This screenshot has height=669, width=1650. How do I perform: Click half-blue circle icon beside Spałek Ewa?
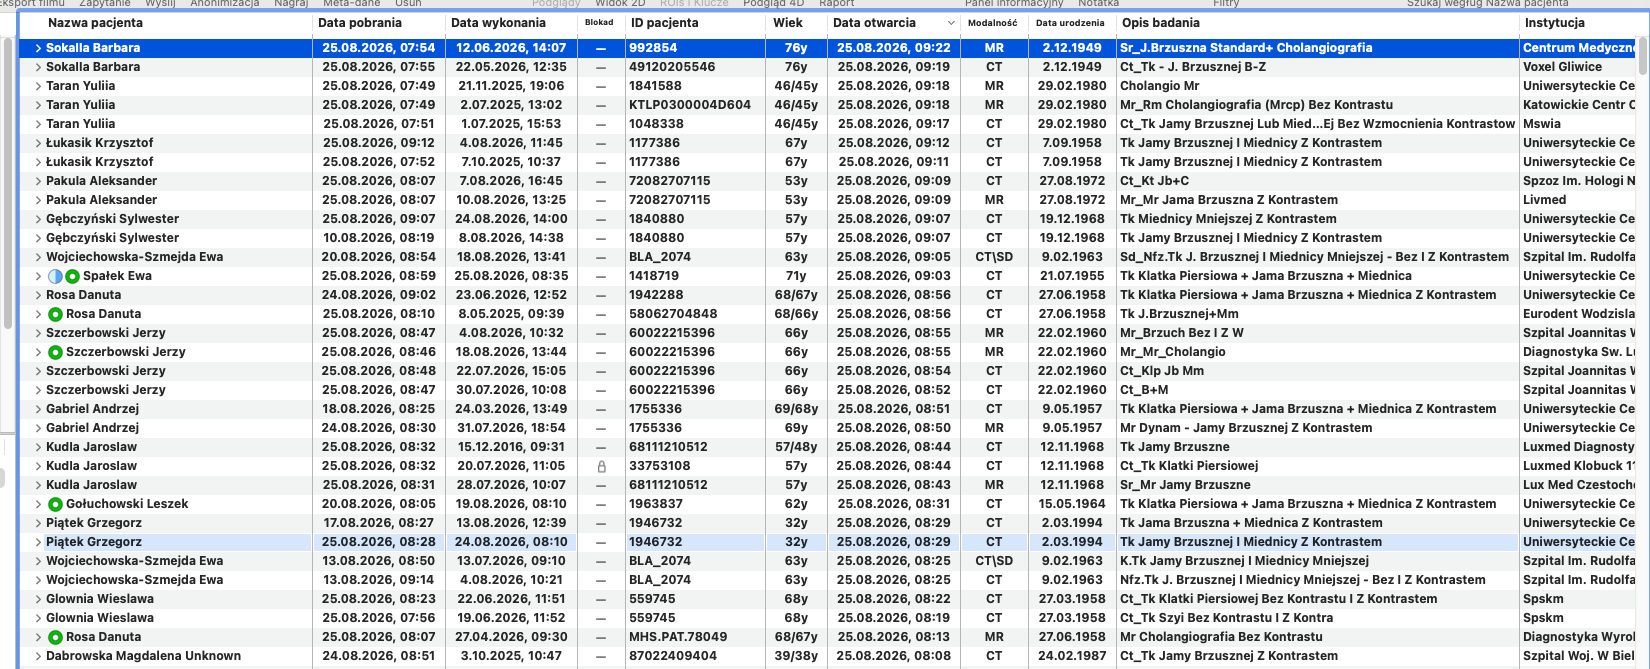pyautogui.click(x=55, y=276)
